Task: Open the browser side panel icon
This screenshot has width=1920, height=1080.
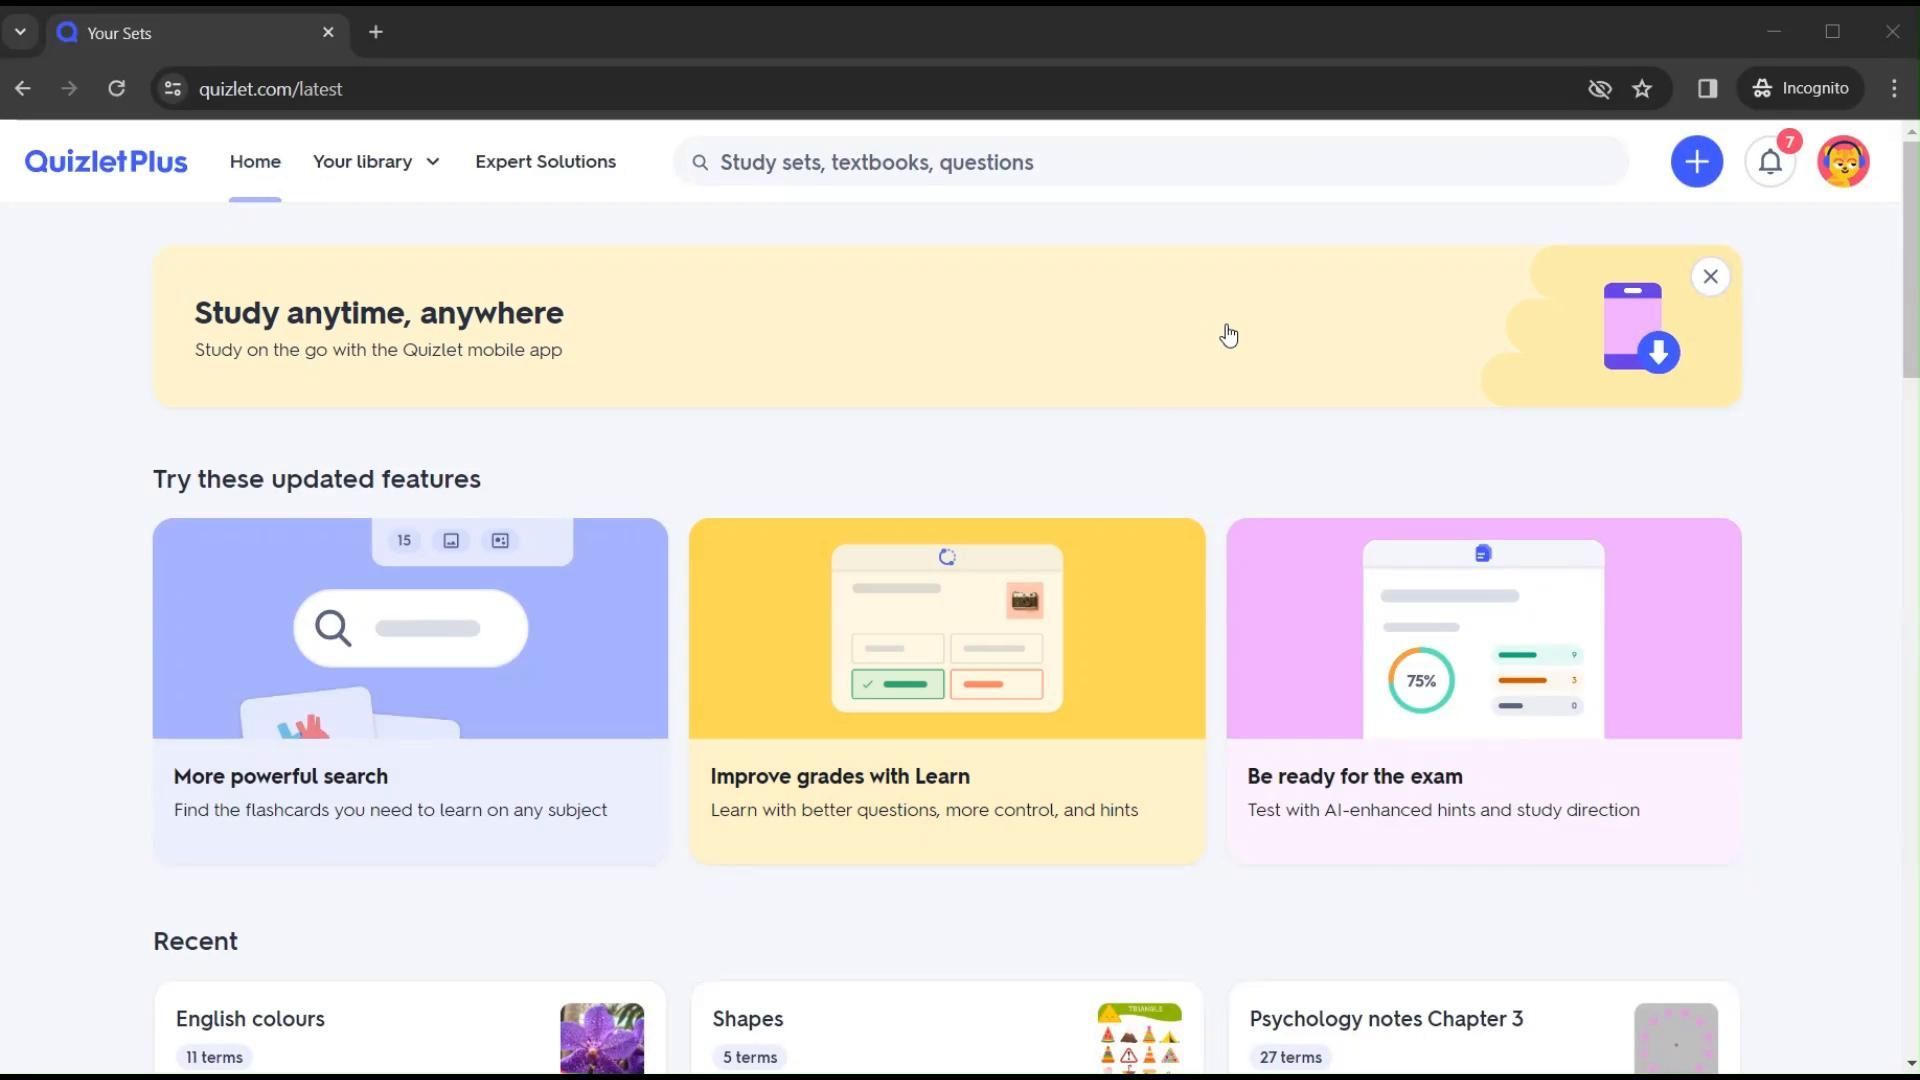Action: tap(1707, 89)
